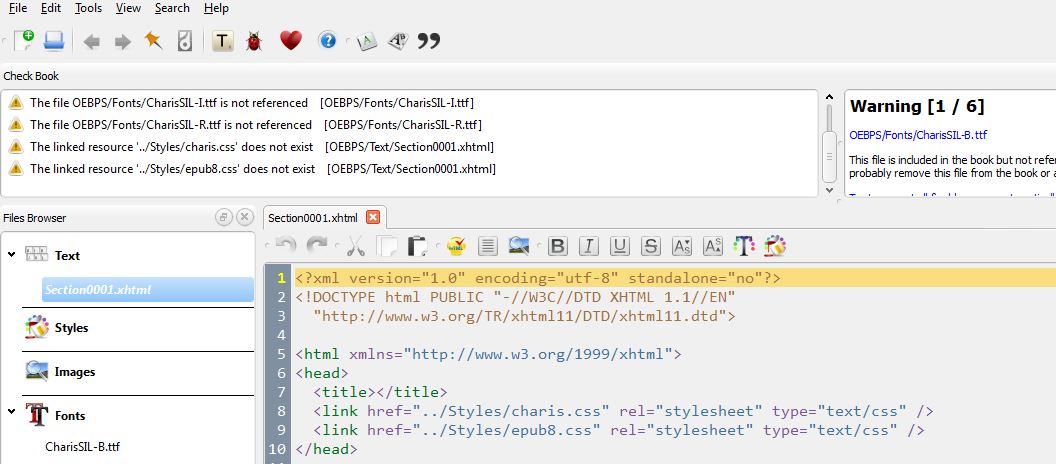The height and width of the screenshot is (464, 1056).
Task: Click code line 1 xml declaration
Action: tap(537, 278)
